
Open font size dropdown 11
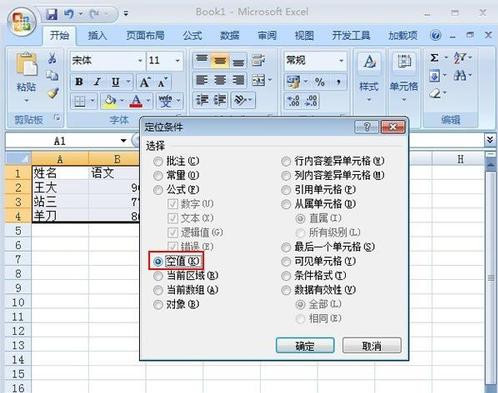[178, 61]
